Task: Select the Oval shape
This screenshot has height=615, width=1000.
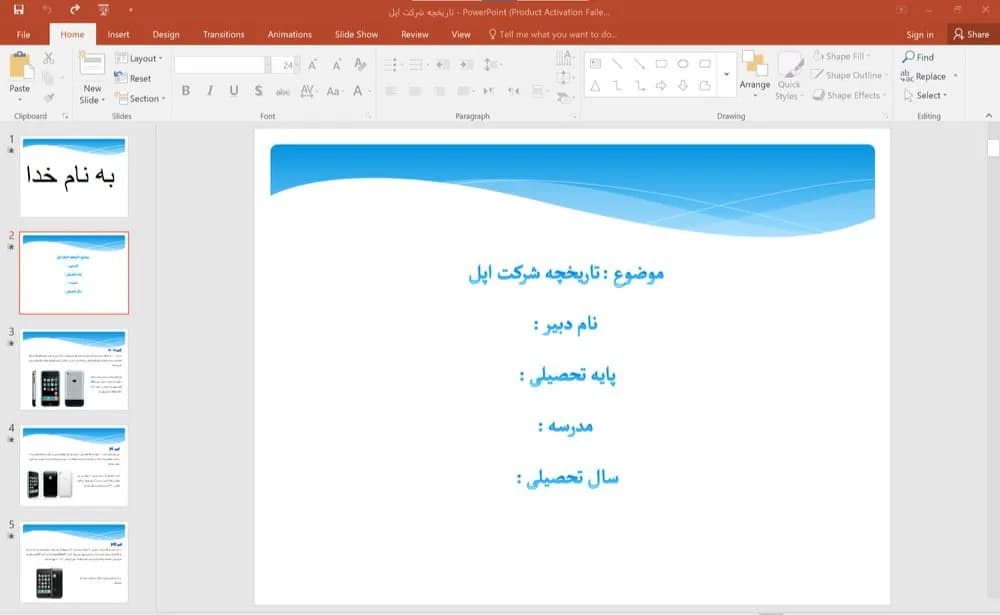Action: tap(683, 64)
